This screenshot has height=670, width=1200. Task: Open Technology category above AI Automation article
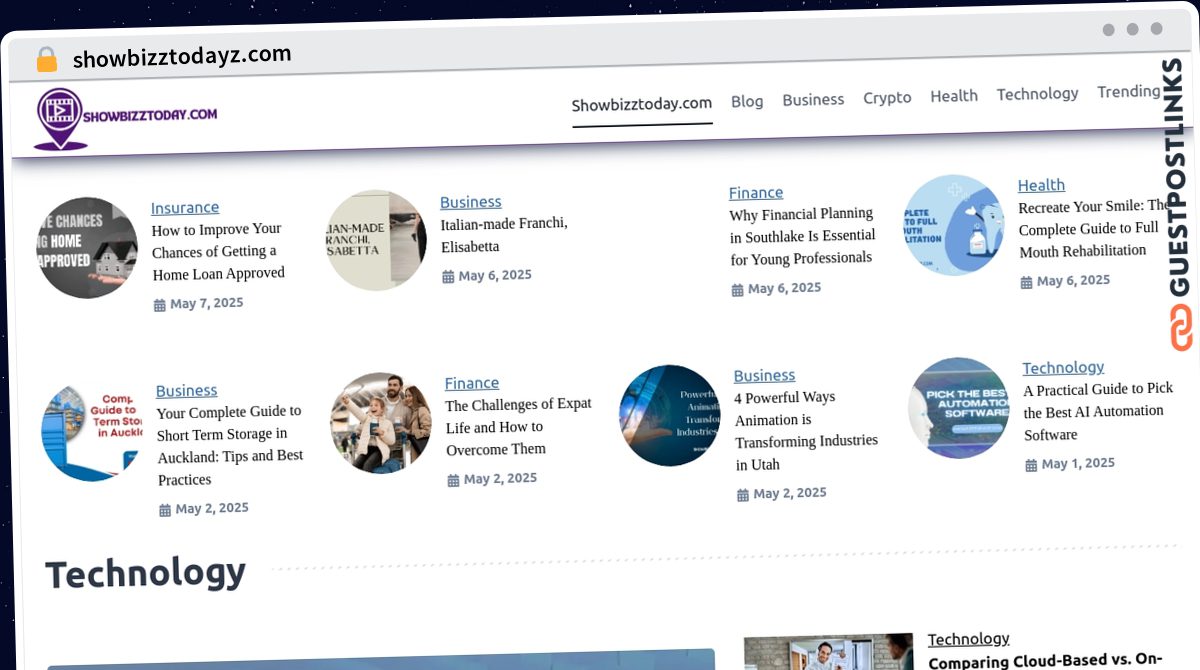1063,368
